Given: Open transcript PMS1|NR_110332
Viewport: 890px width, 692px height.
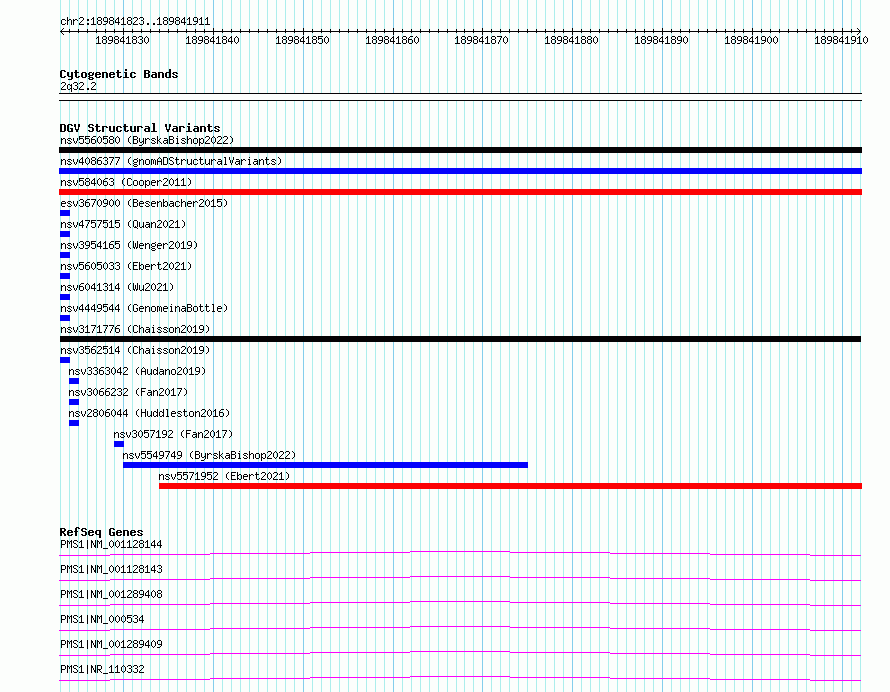Looking at the screenshot, I should tap(102, 669).
